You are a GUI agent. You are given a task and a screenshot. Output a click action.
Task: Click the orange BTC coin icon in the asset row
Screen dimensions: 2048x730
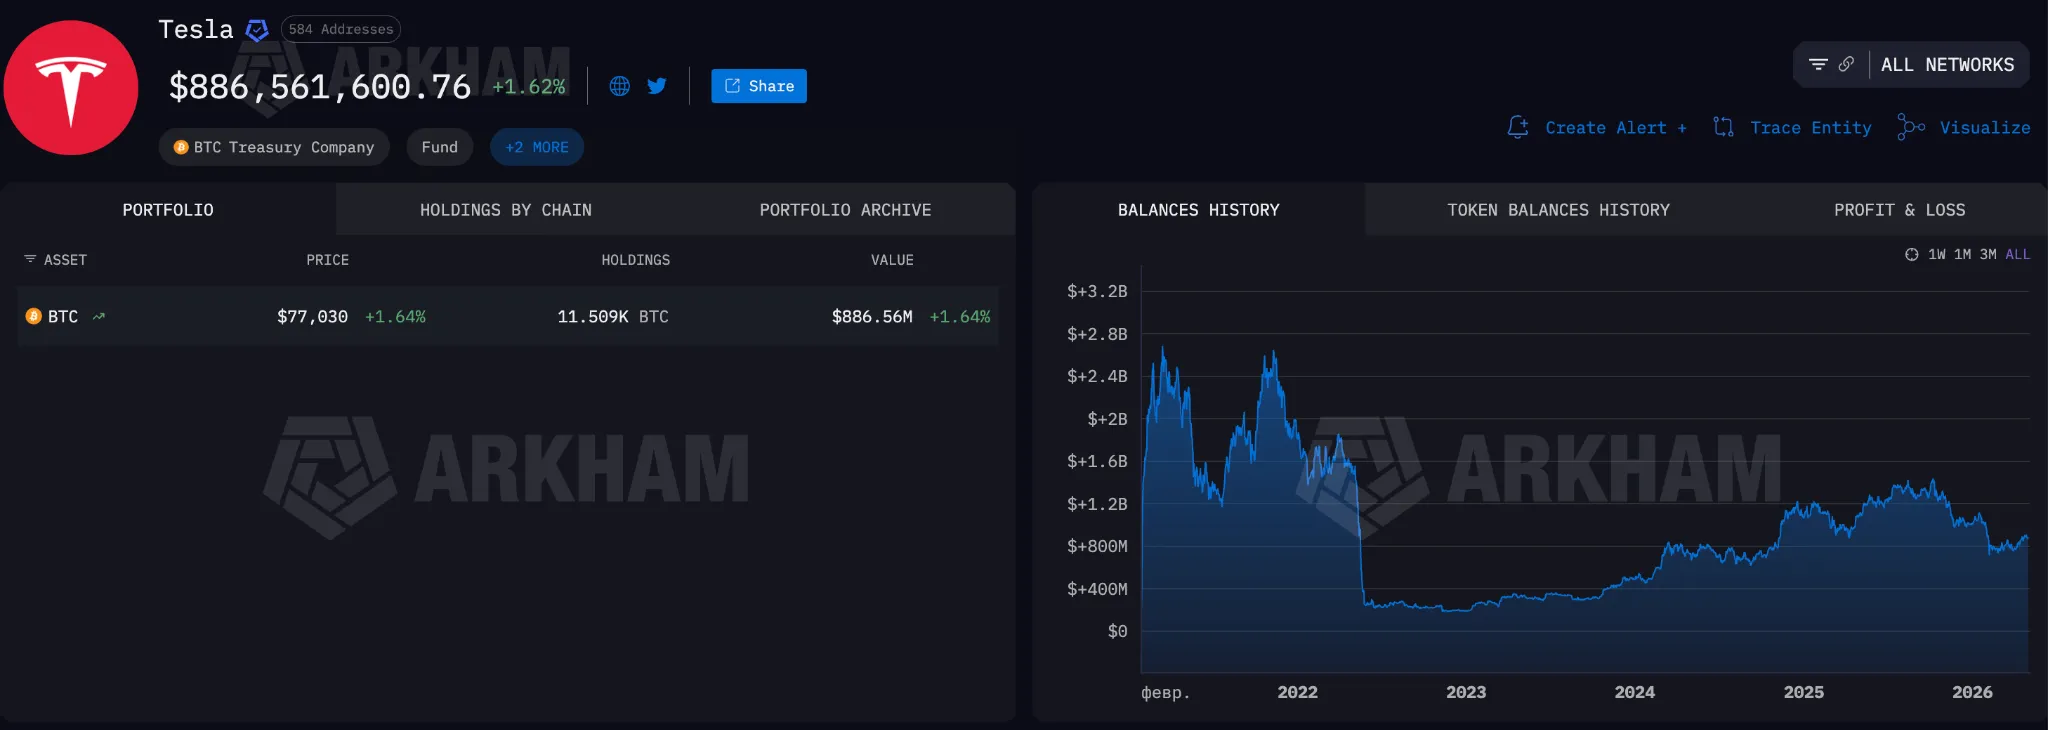33,316
